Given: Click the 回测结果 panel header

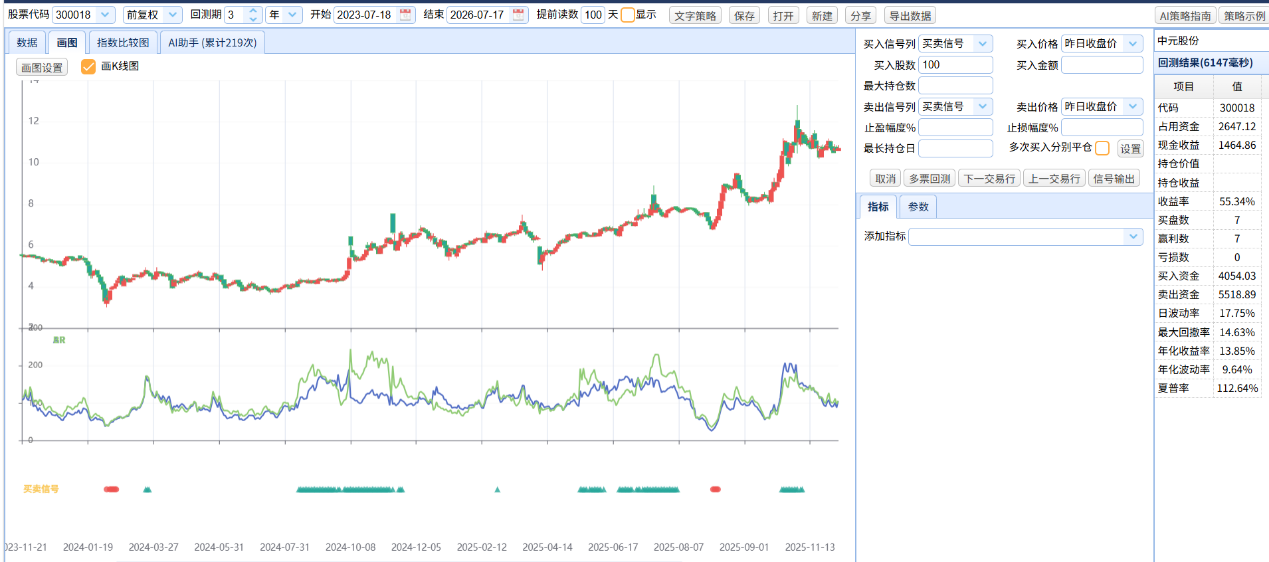Looking at the screenshot, I should pos(1211,62).
